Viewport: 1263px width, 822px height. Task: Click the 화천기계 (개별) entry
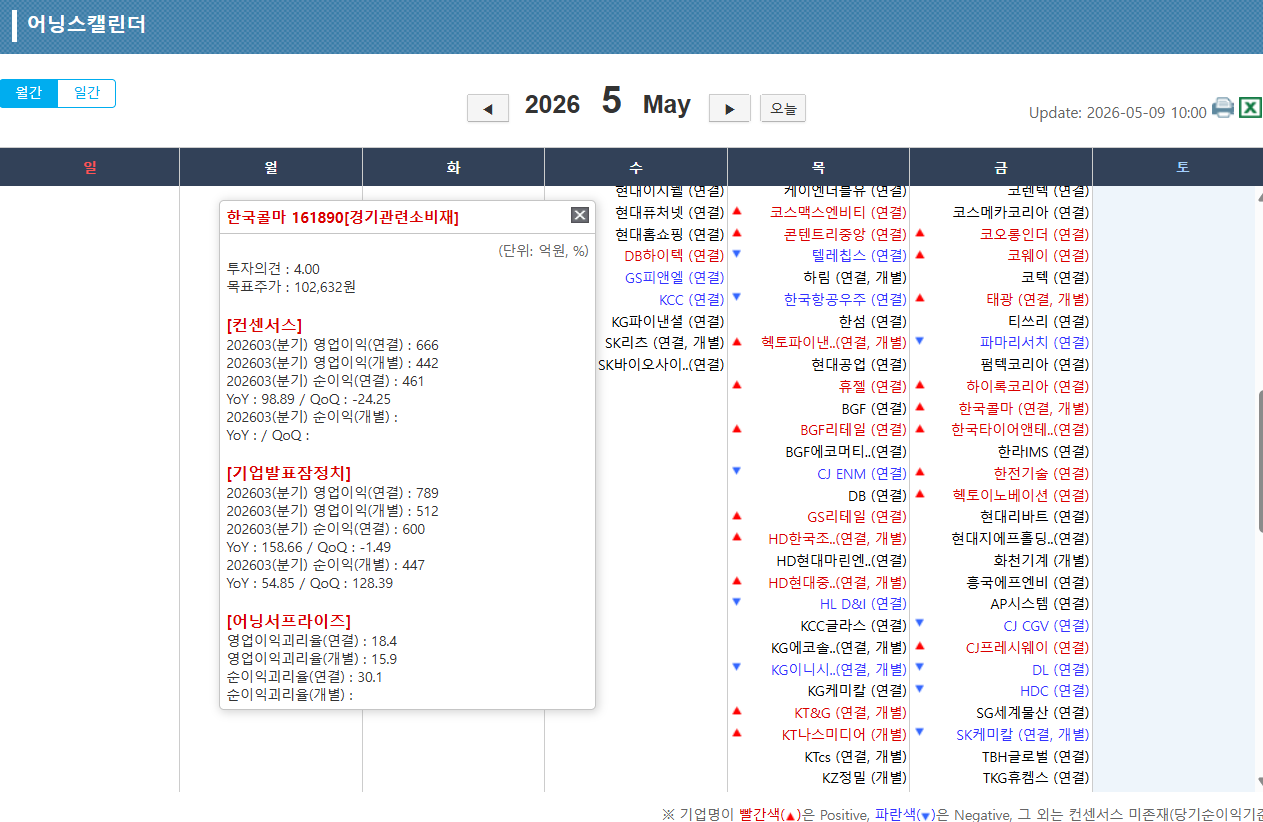point(1041,560)
